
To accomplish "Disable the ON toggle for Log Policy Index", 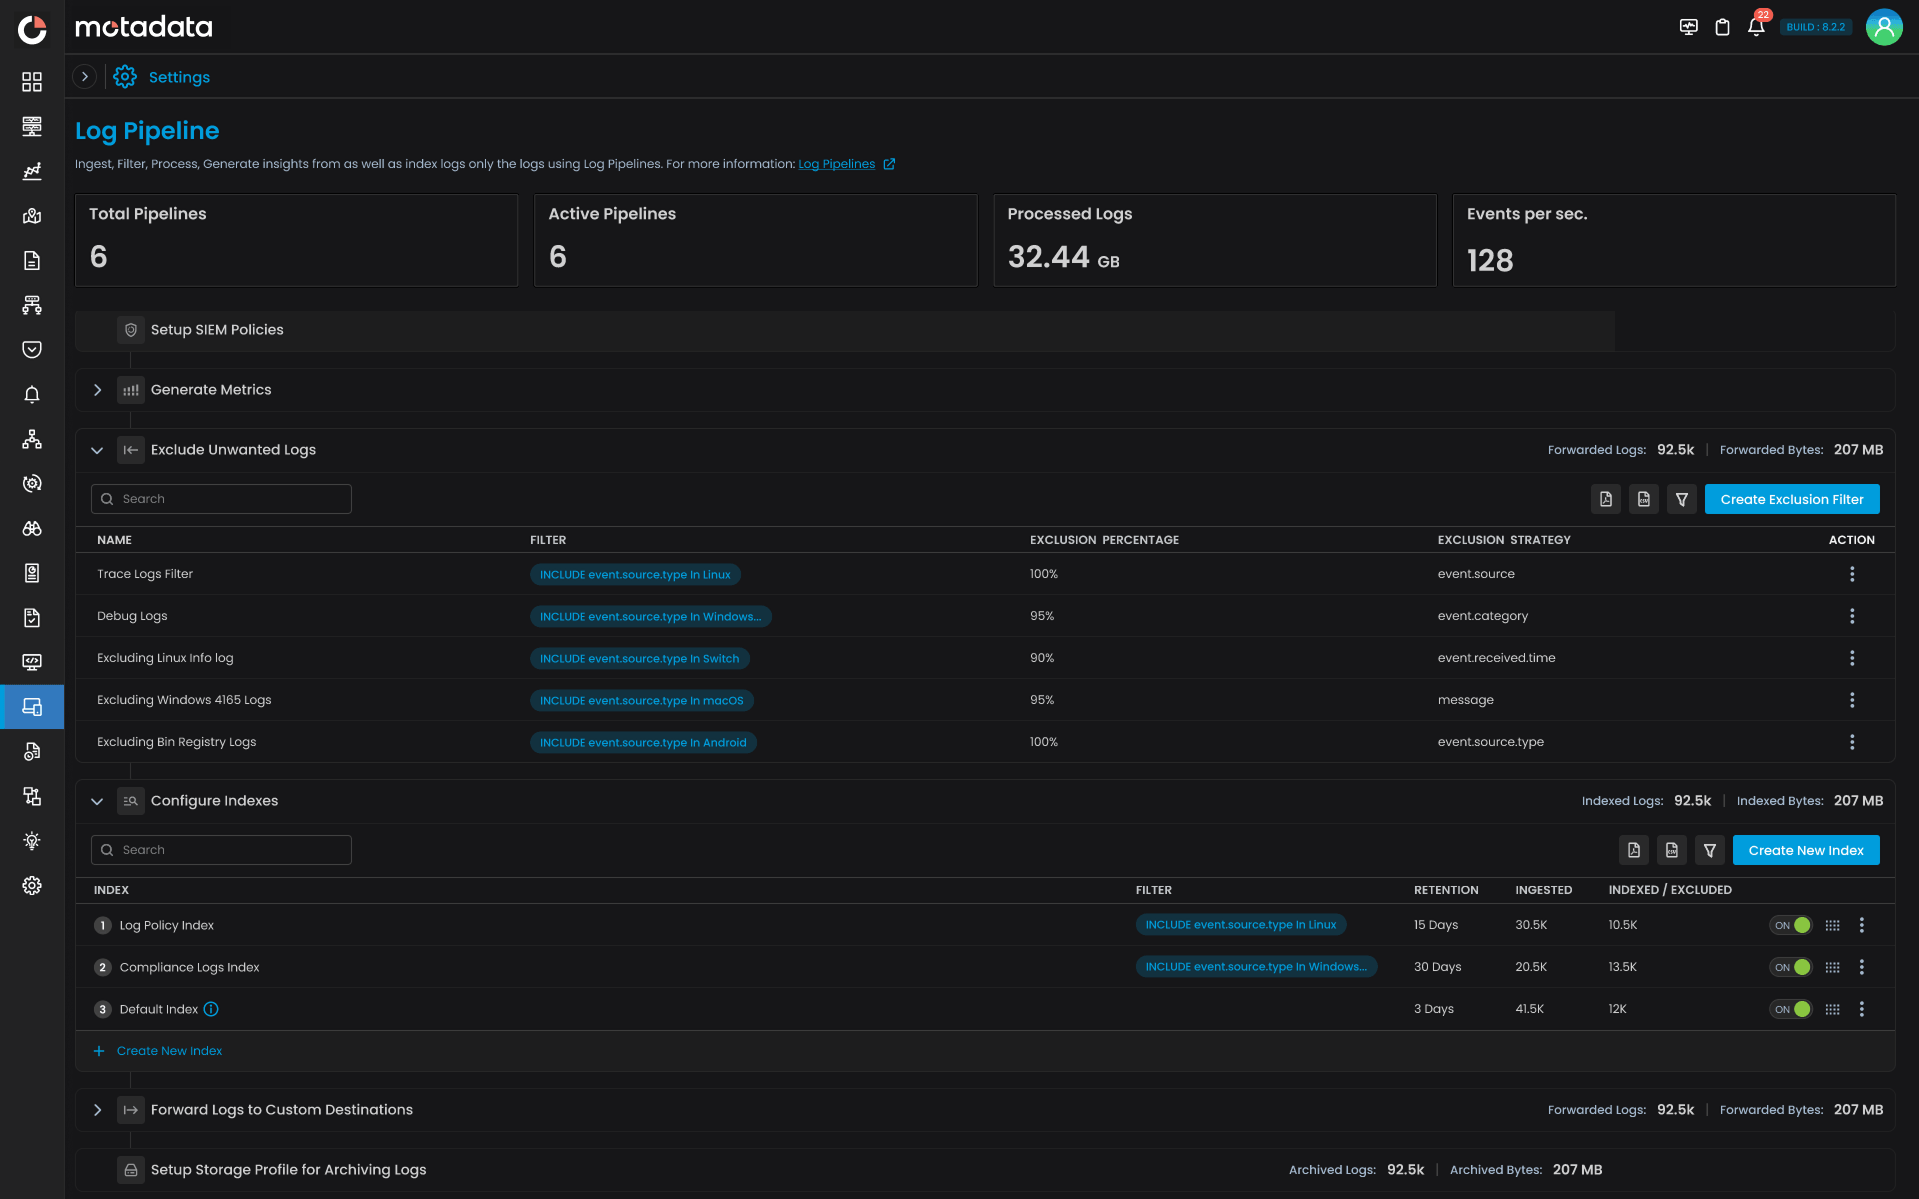I will point(1792,925).
